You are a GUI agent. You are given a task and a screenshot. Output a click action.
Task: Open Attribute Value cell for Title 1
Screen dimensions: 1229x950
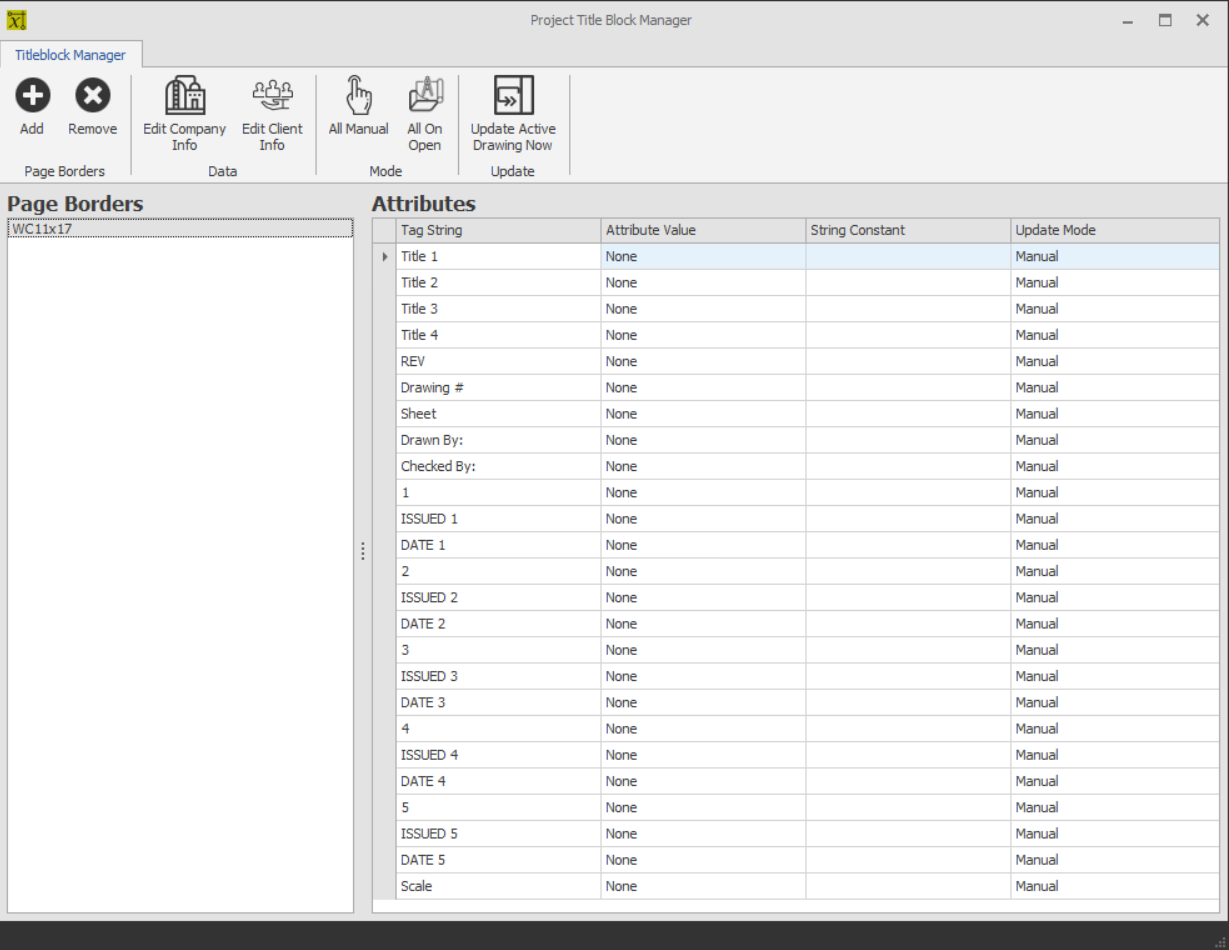point(703,257)
